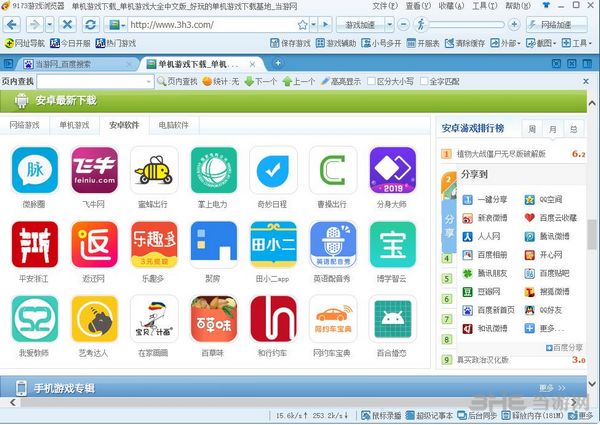Share via 新浪微博 link

[485, 218]
